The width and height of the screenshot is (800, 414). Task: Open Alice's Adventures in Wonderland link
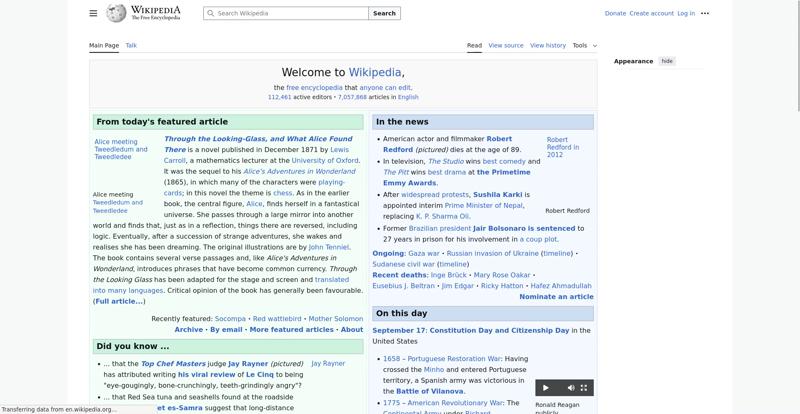point(299,171)
